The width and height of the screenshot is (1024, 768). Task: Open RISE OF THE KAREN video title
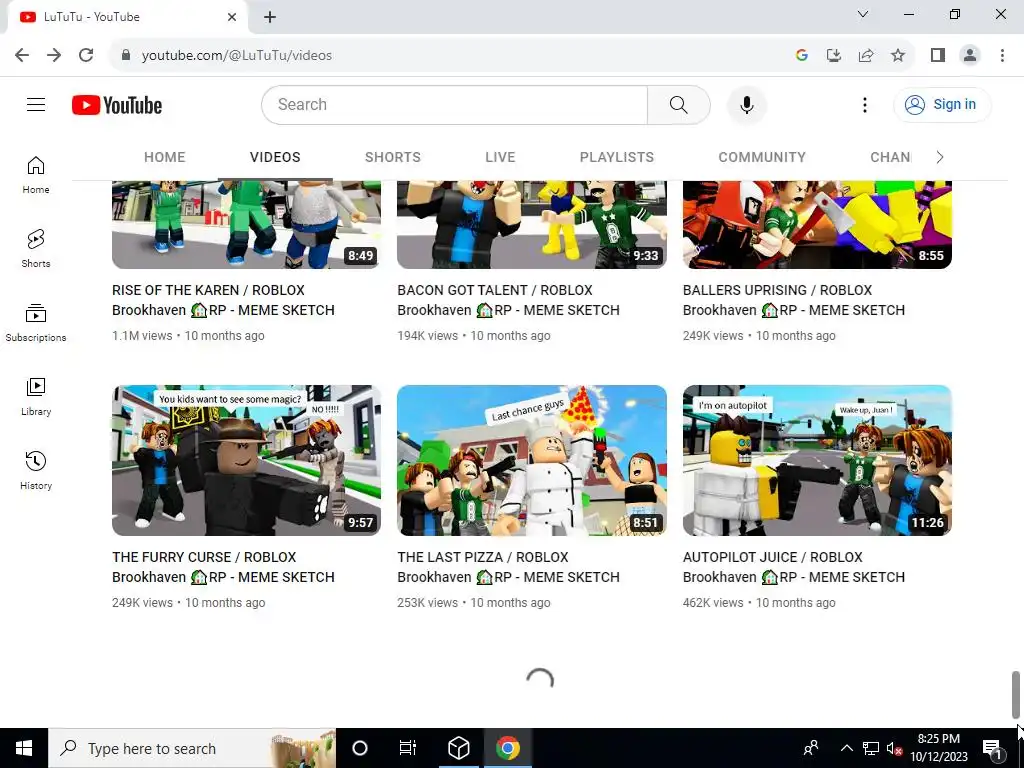tap(223, 300)
